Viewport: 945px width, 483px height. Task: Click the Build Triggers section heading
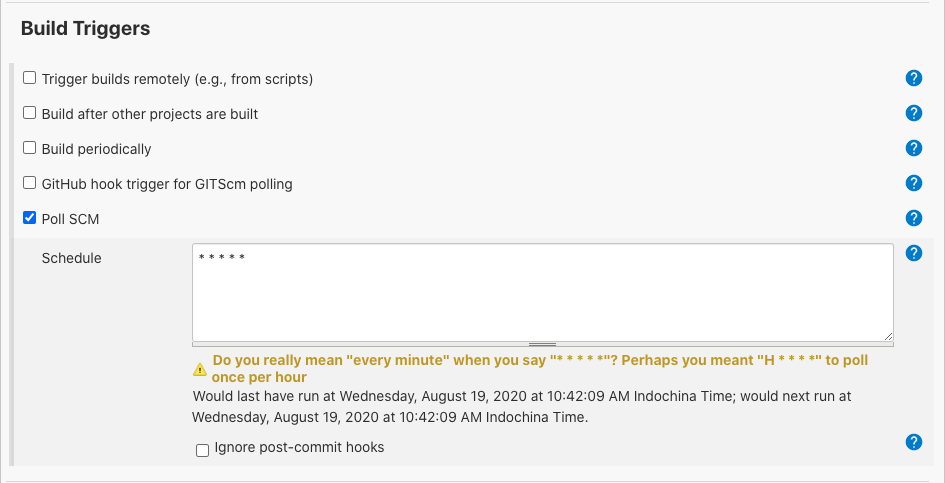click(86, 29)
